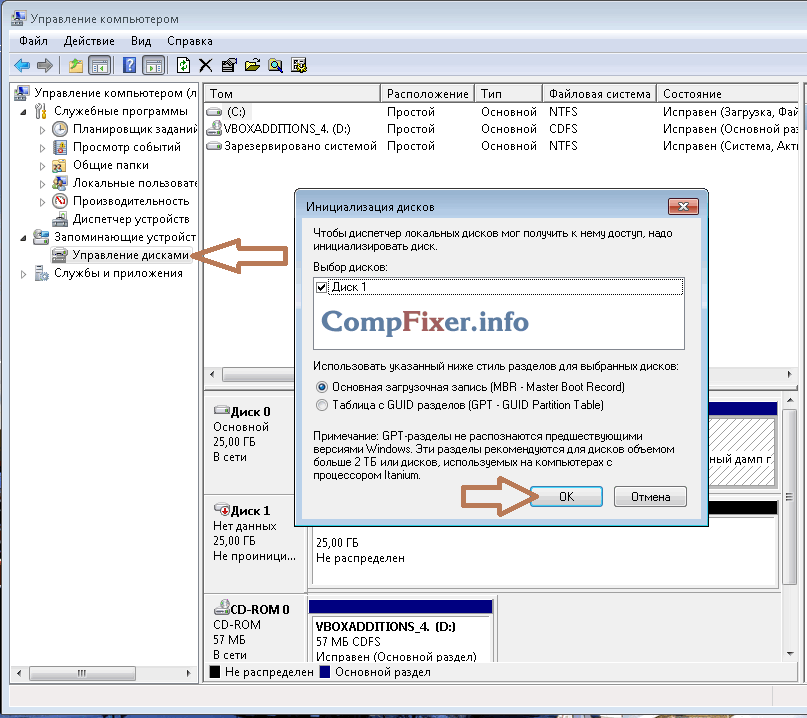Image resolution: width=807 pixels, height=718 pixels.
Task: Click the left tree pane horizontal scrollbar
Action: [x=103, y=673]
